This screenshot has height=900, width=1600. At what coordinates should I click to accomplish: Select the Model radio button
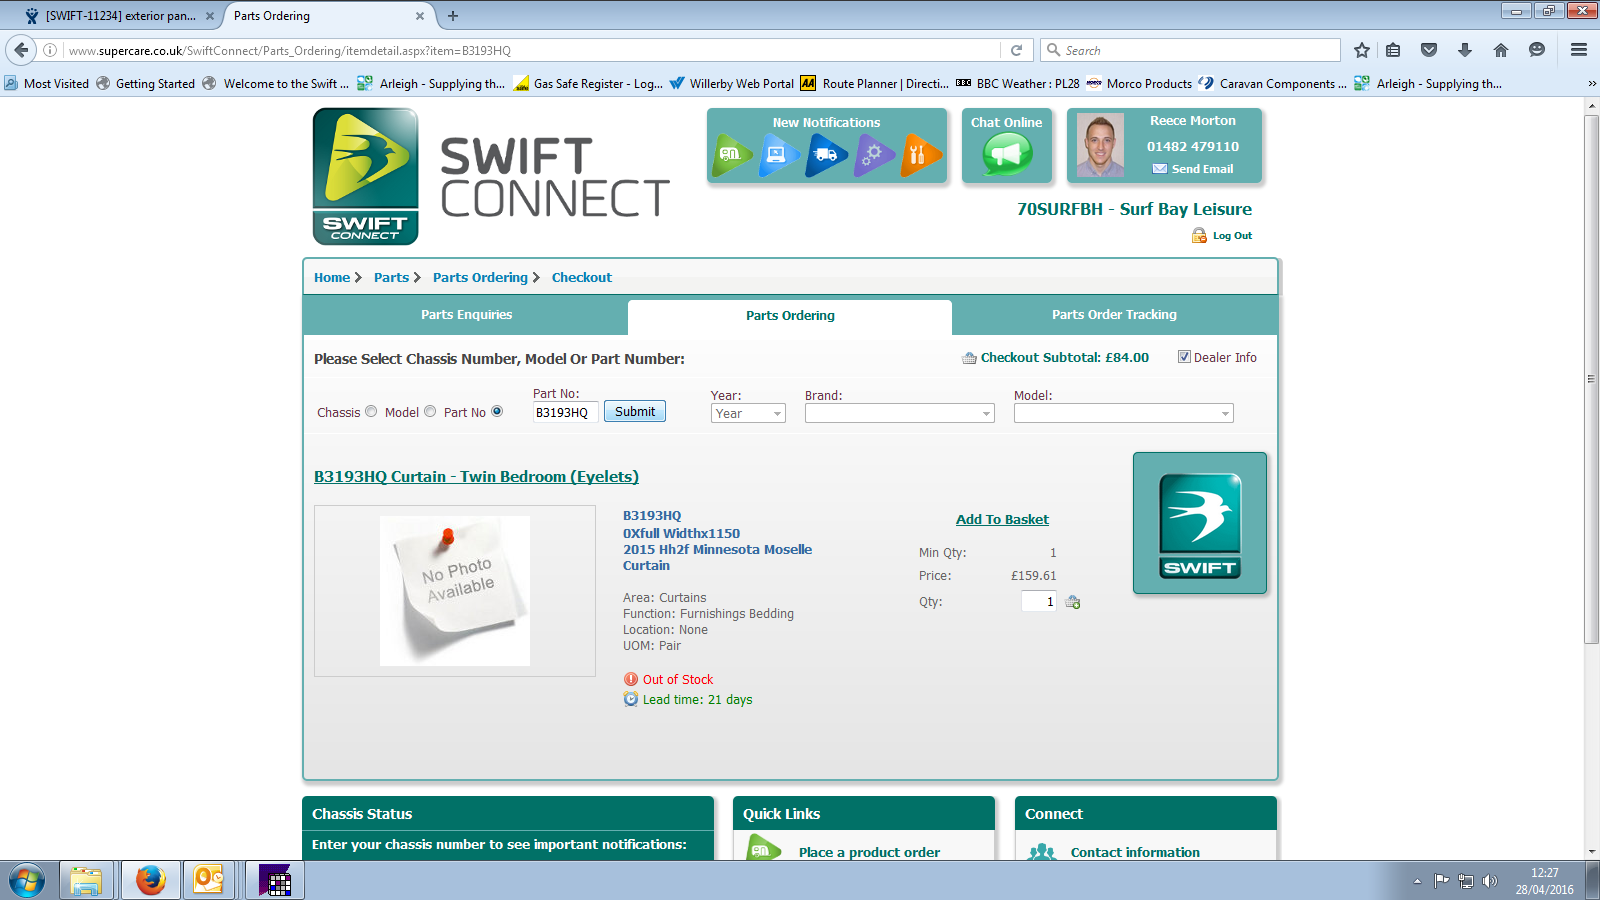430,411
